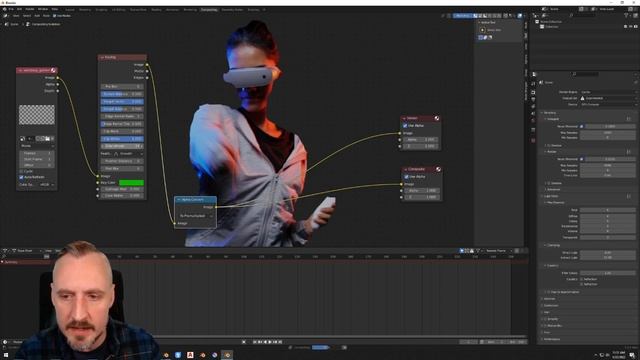The height and width of the screenshot is (360, 640).
Task: Click the Pre Blur field on Keying node
Action: click(x=122, y=87)
